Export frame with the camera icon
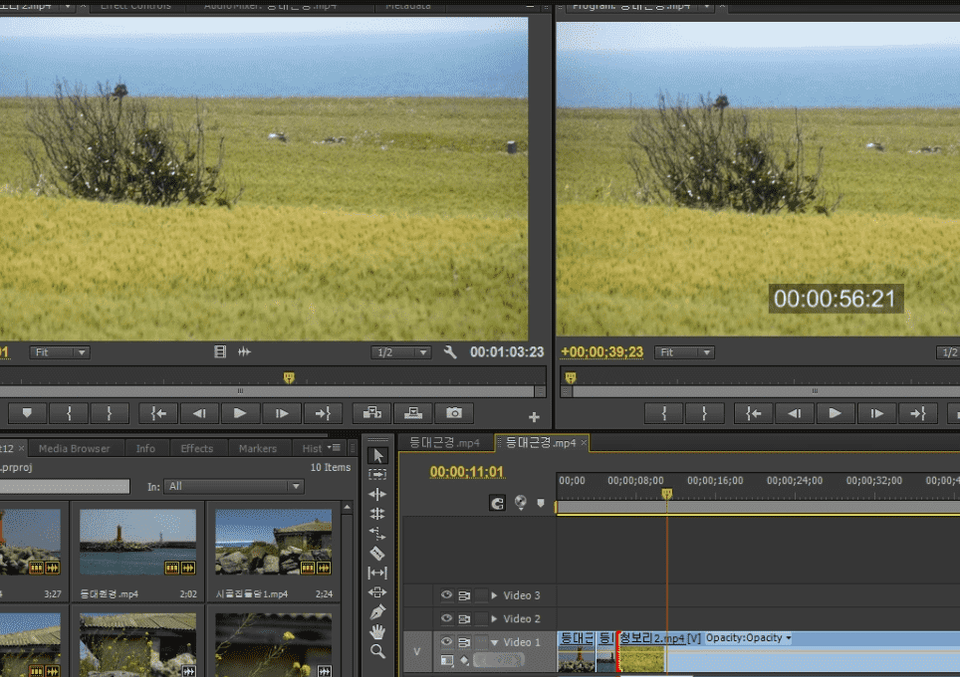 pos(454,413)
